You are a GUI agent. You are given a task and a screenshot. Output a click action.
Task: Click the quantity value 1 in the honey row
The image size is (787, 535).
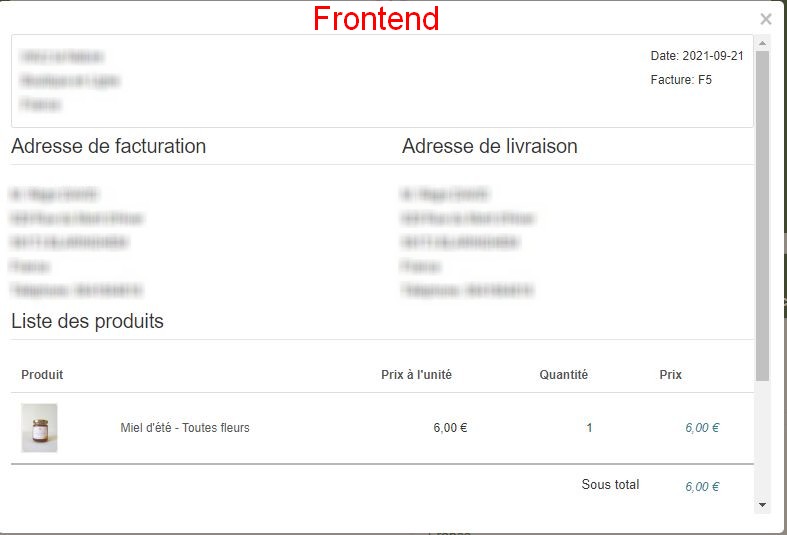click(589, 428)
